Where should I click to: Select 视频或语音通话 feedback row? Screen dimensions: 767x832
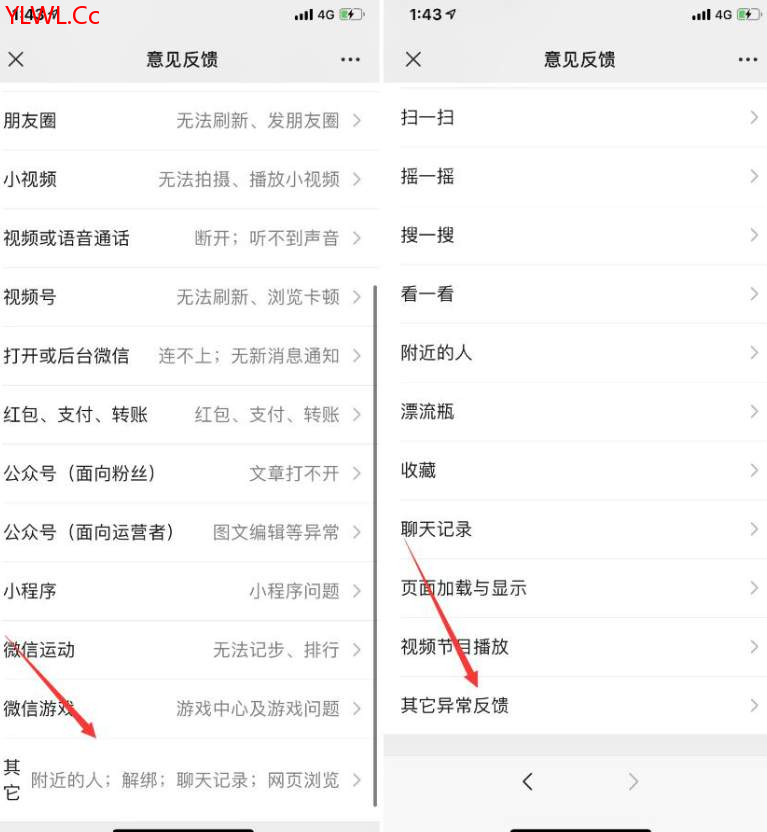point(190,238)
